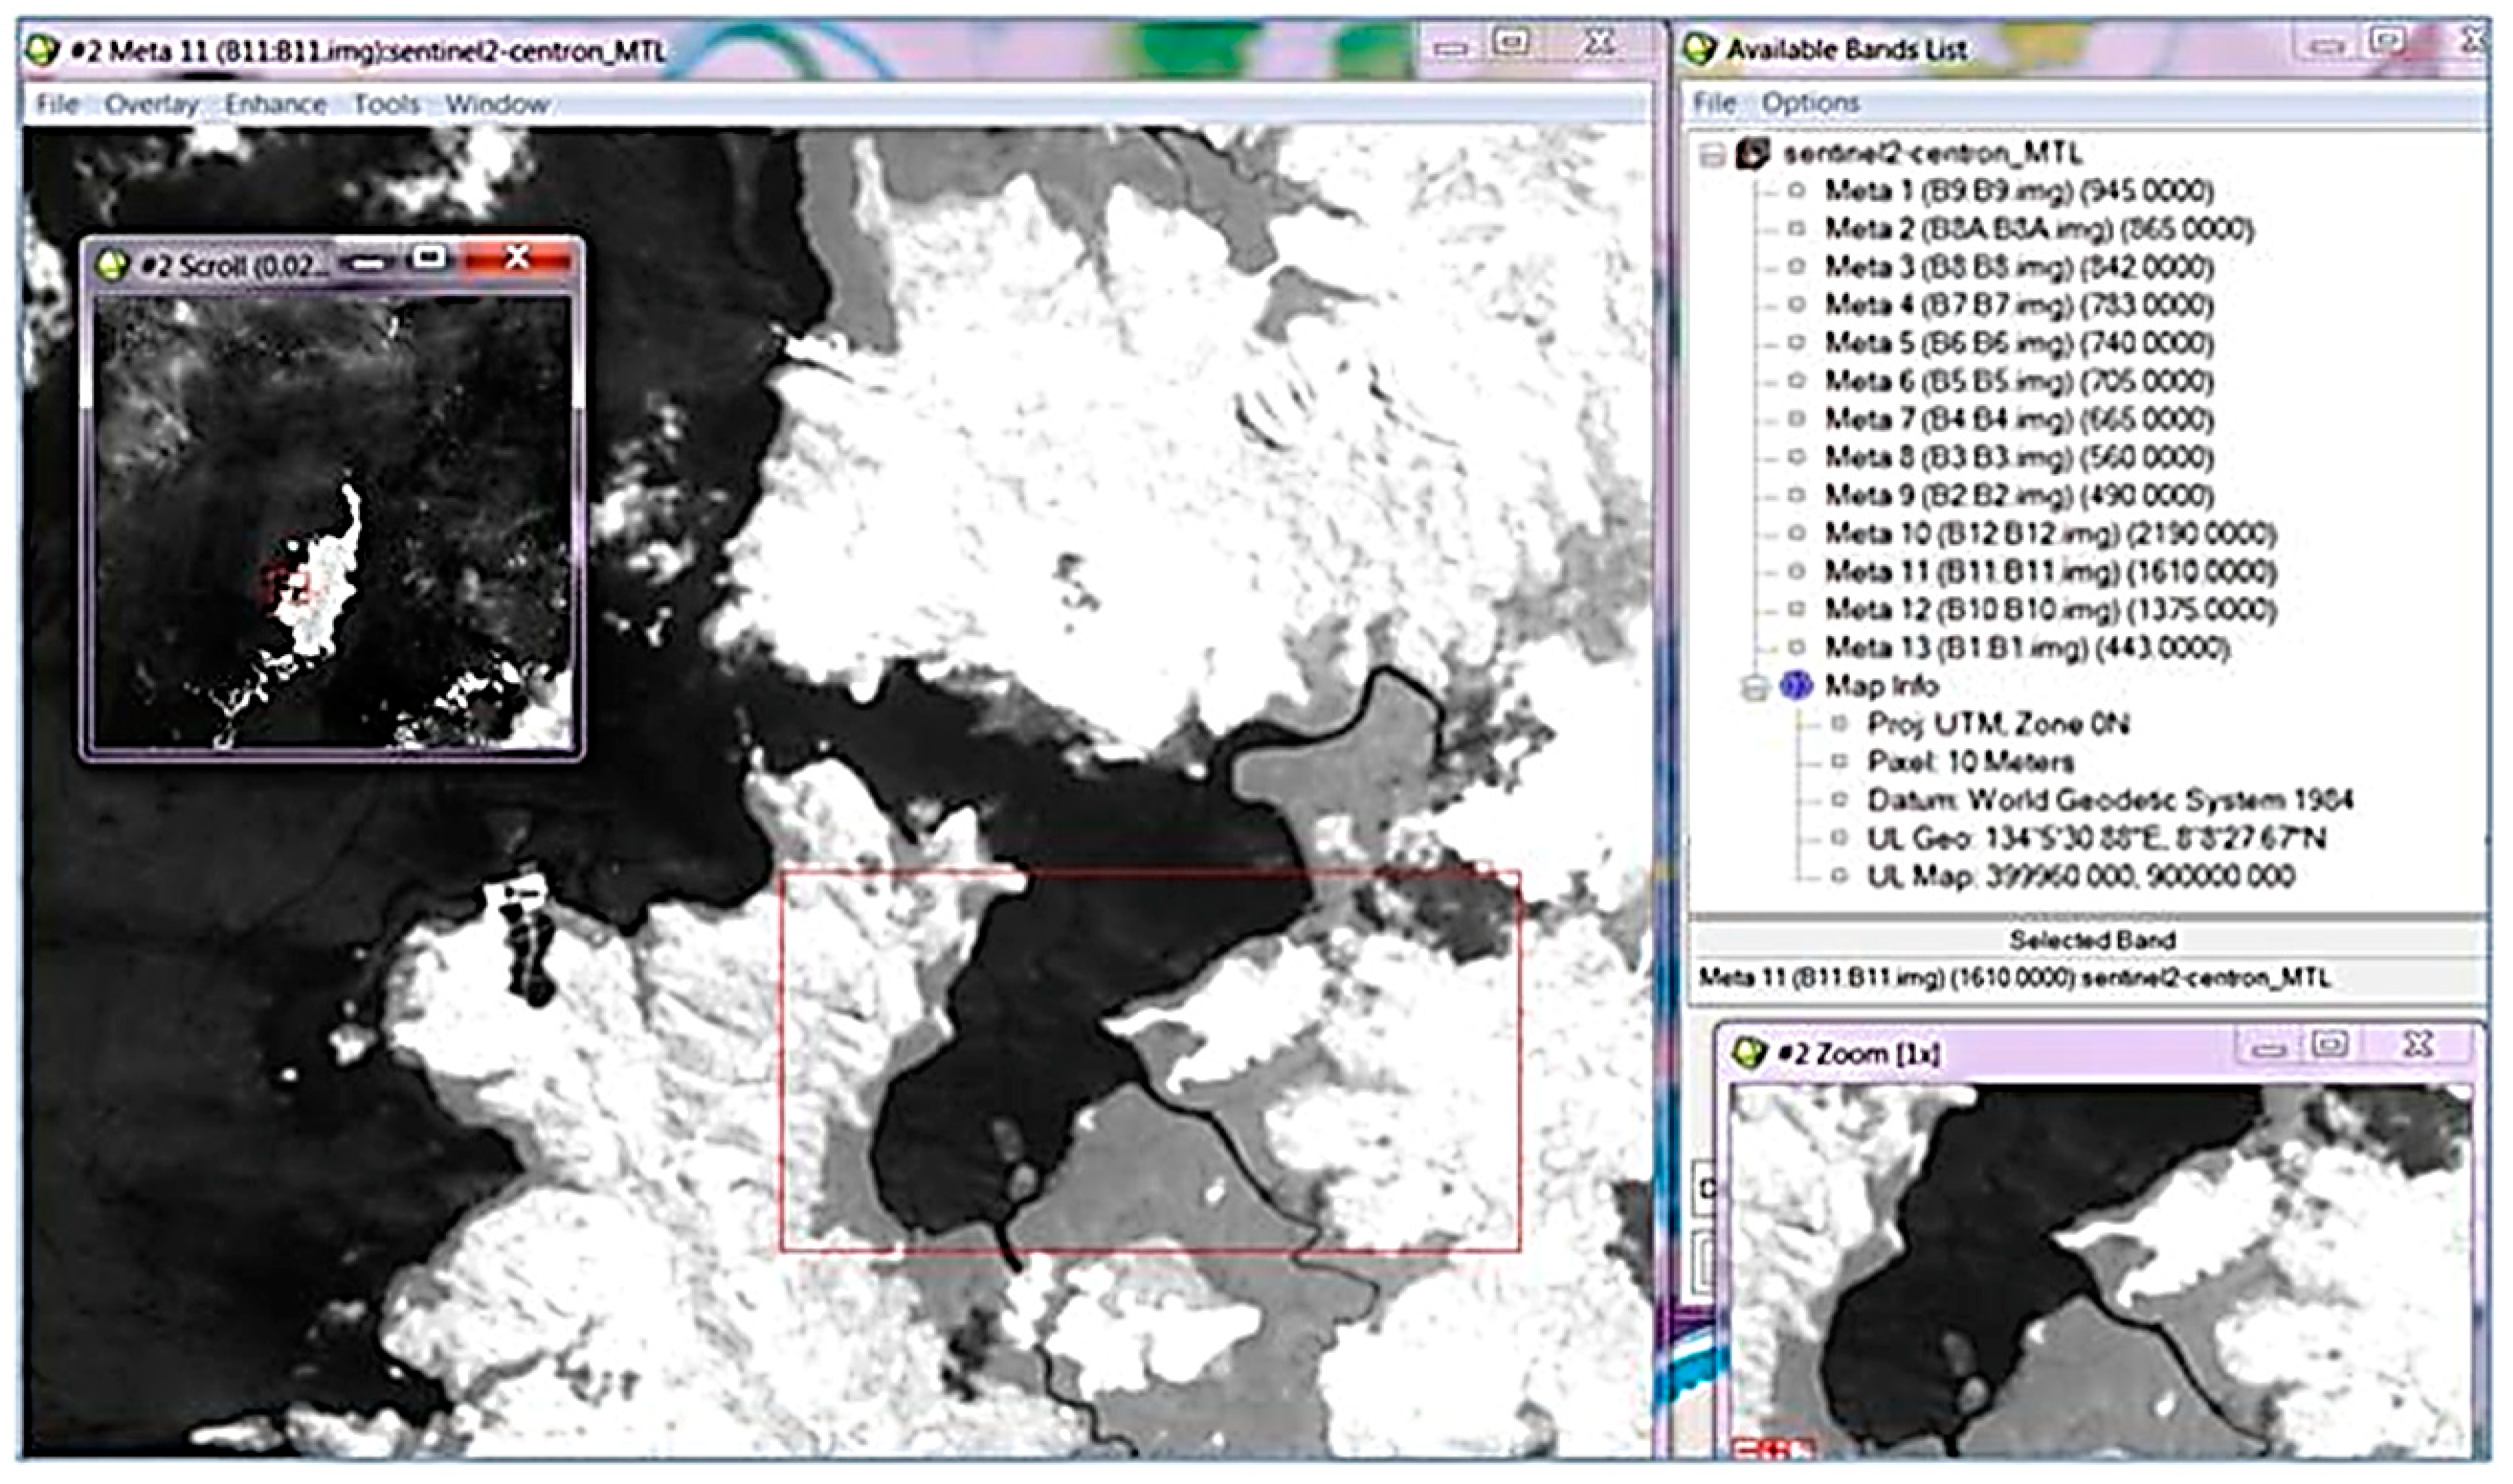
Task: Click the Available Bands List window icon
Action: pyautogui.click(x=1700, y=49)
